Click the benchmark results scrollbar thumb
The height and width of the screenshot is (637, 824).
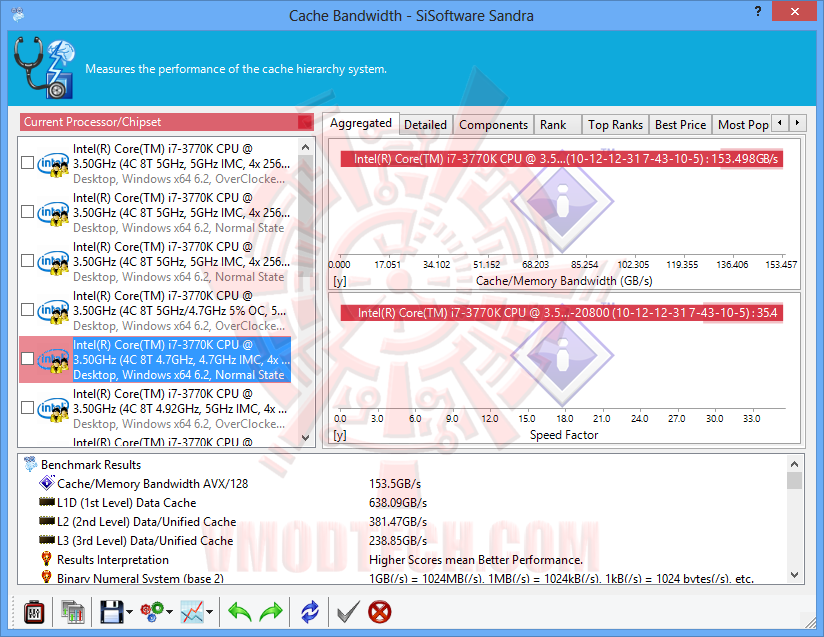[x=794, y=480]
